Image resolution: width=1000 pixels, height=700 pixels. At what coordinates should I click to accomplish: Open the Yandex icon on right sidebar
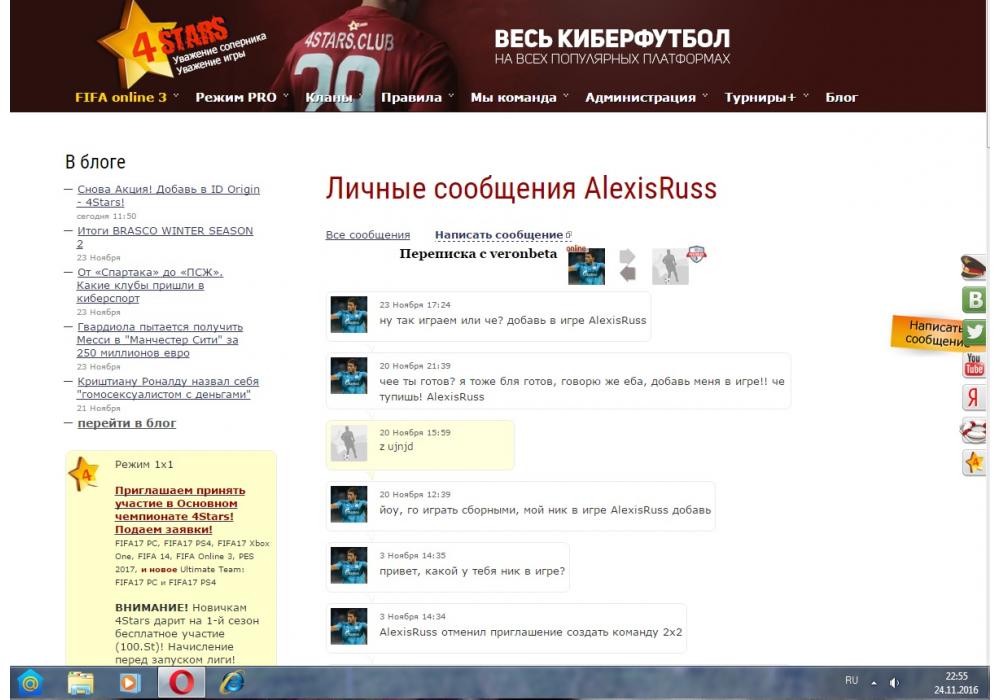point(974,397)
